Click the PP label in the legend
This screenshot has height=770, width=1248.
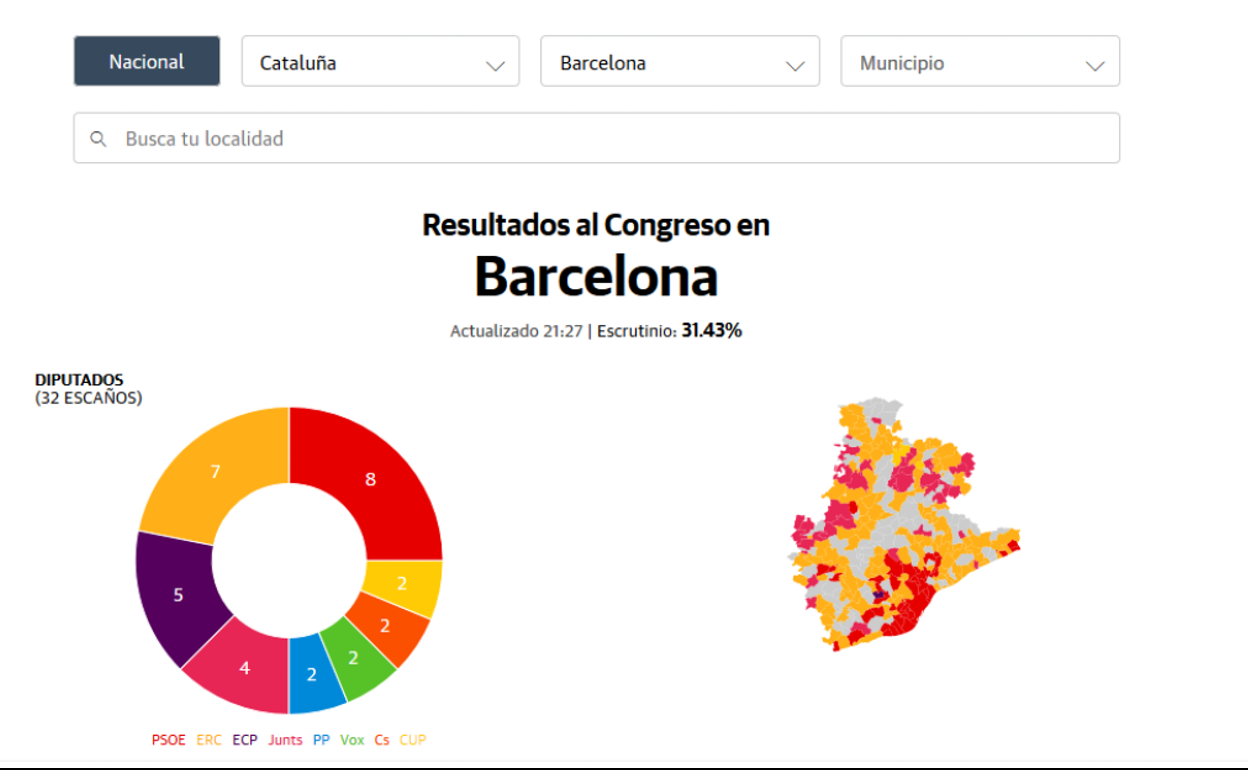[x=321, y=740]
